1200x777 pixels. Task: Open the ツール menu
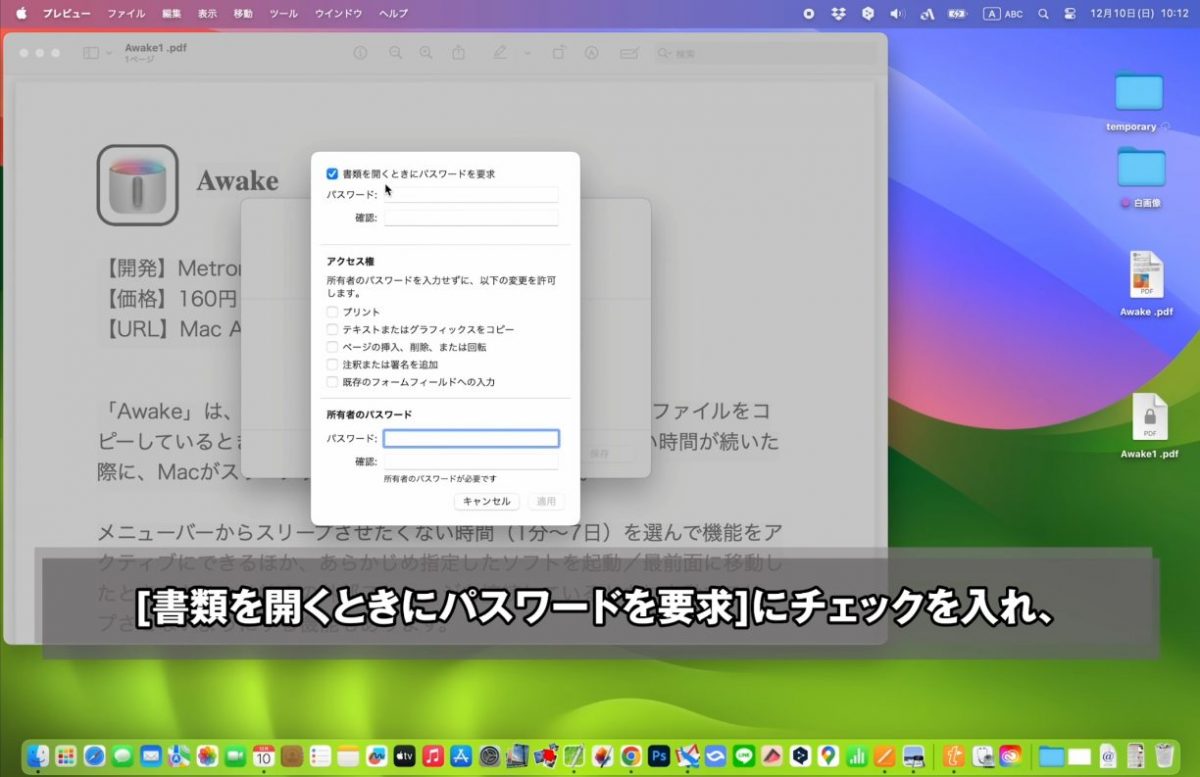pyautogui.click(x=284, y=14)
